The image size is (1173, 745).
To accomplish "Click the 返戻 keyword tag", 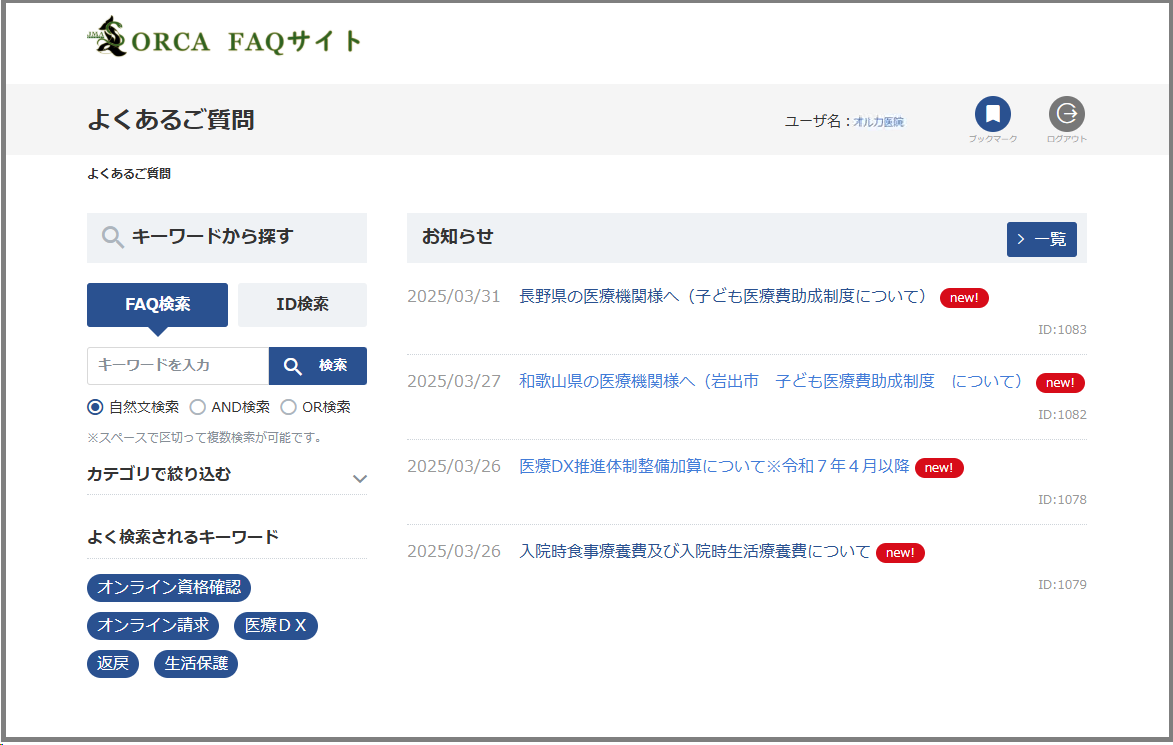I will 113,663.
